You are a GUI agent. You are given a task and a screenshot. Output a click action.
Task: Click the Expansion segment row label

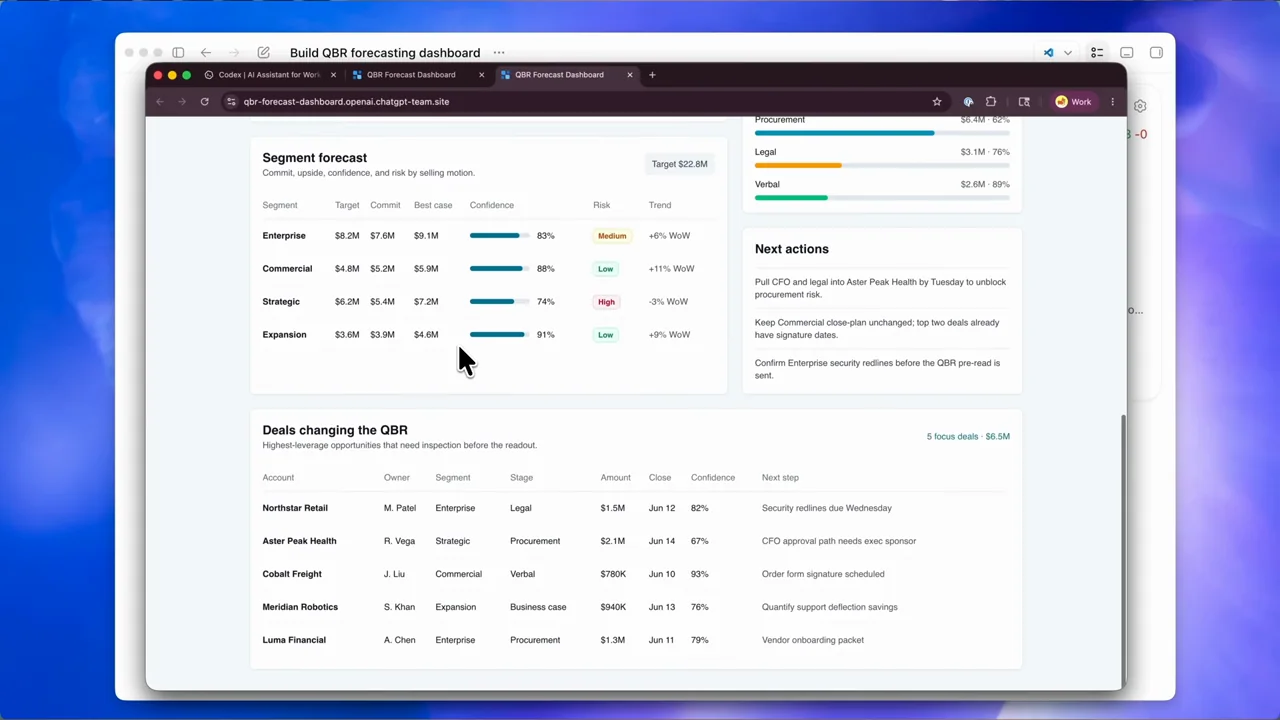click(x=284, y=335)
